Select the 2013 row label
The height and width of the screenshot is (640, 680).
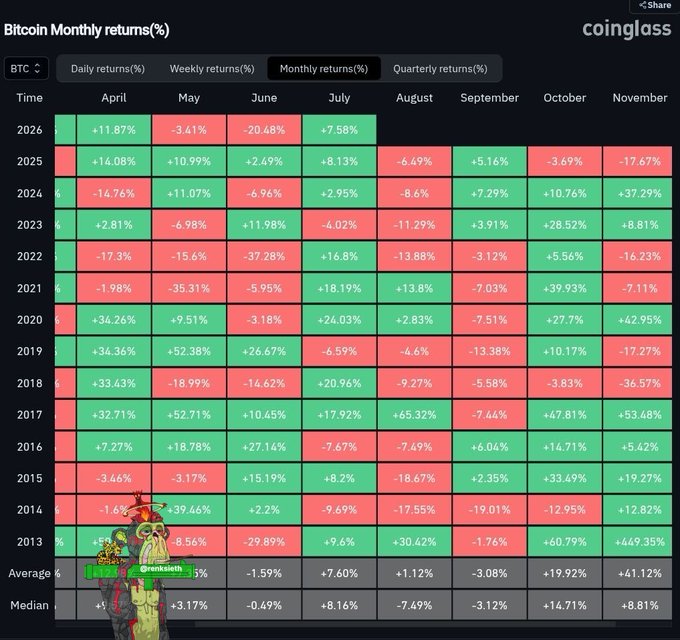(x=29, y=542)
